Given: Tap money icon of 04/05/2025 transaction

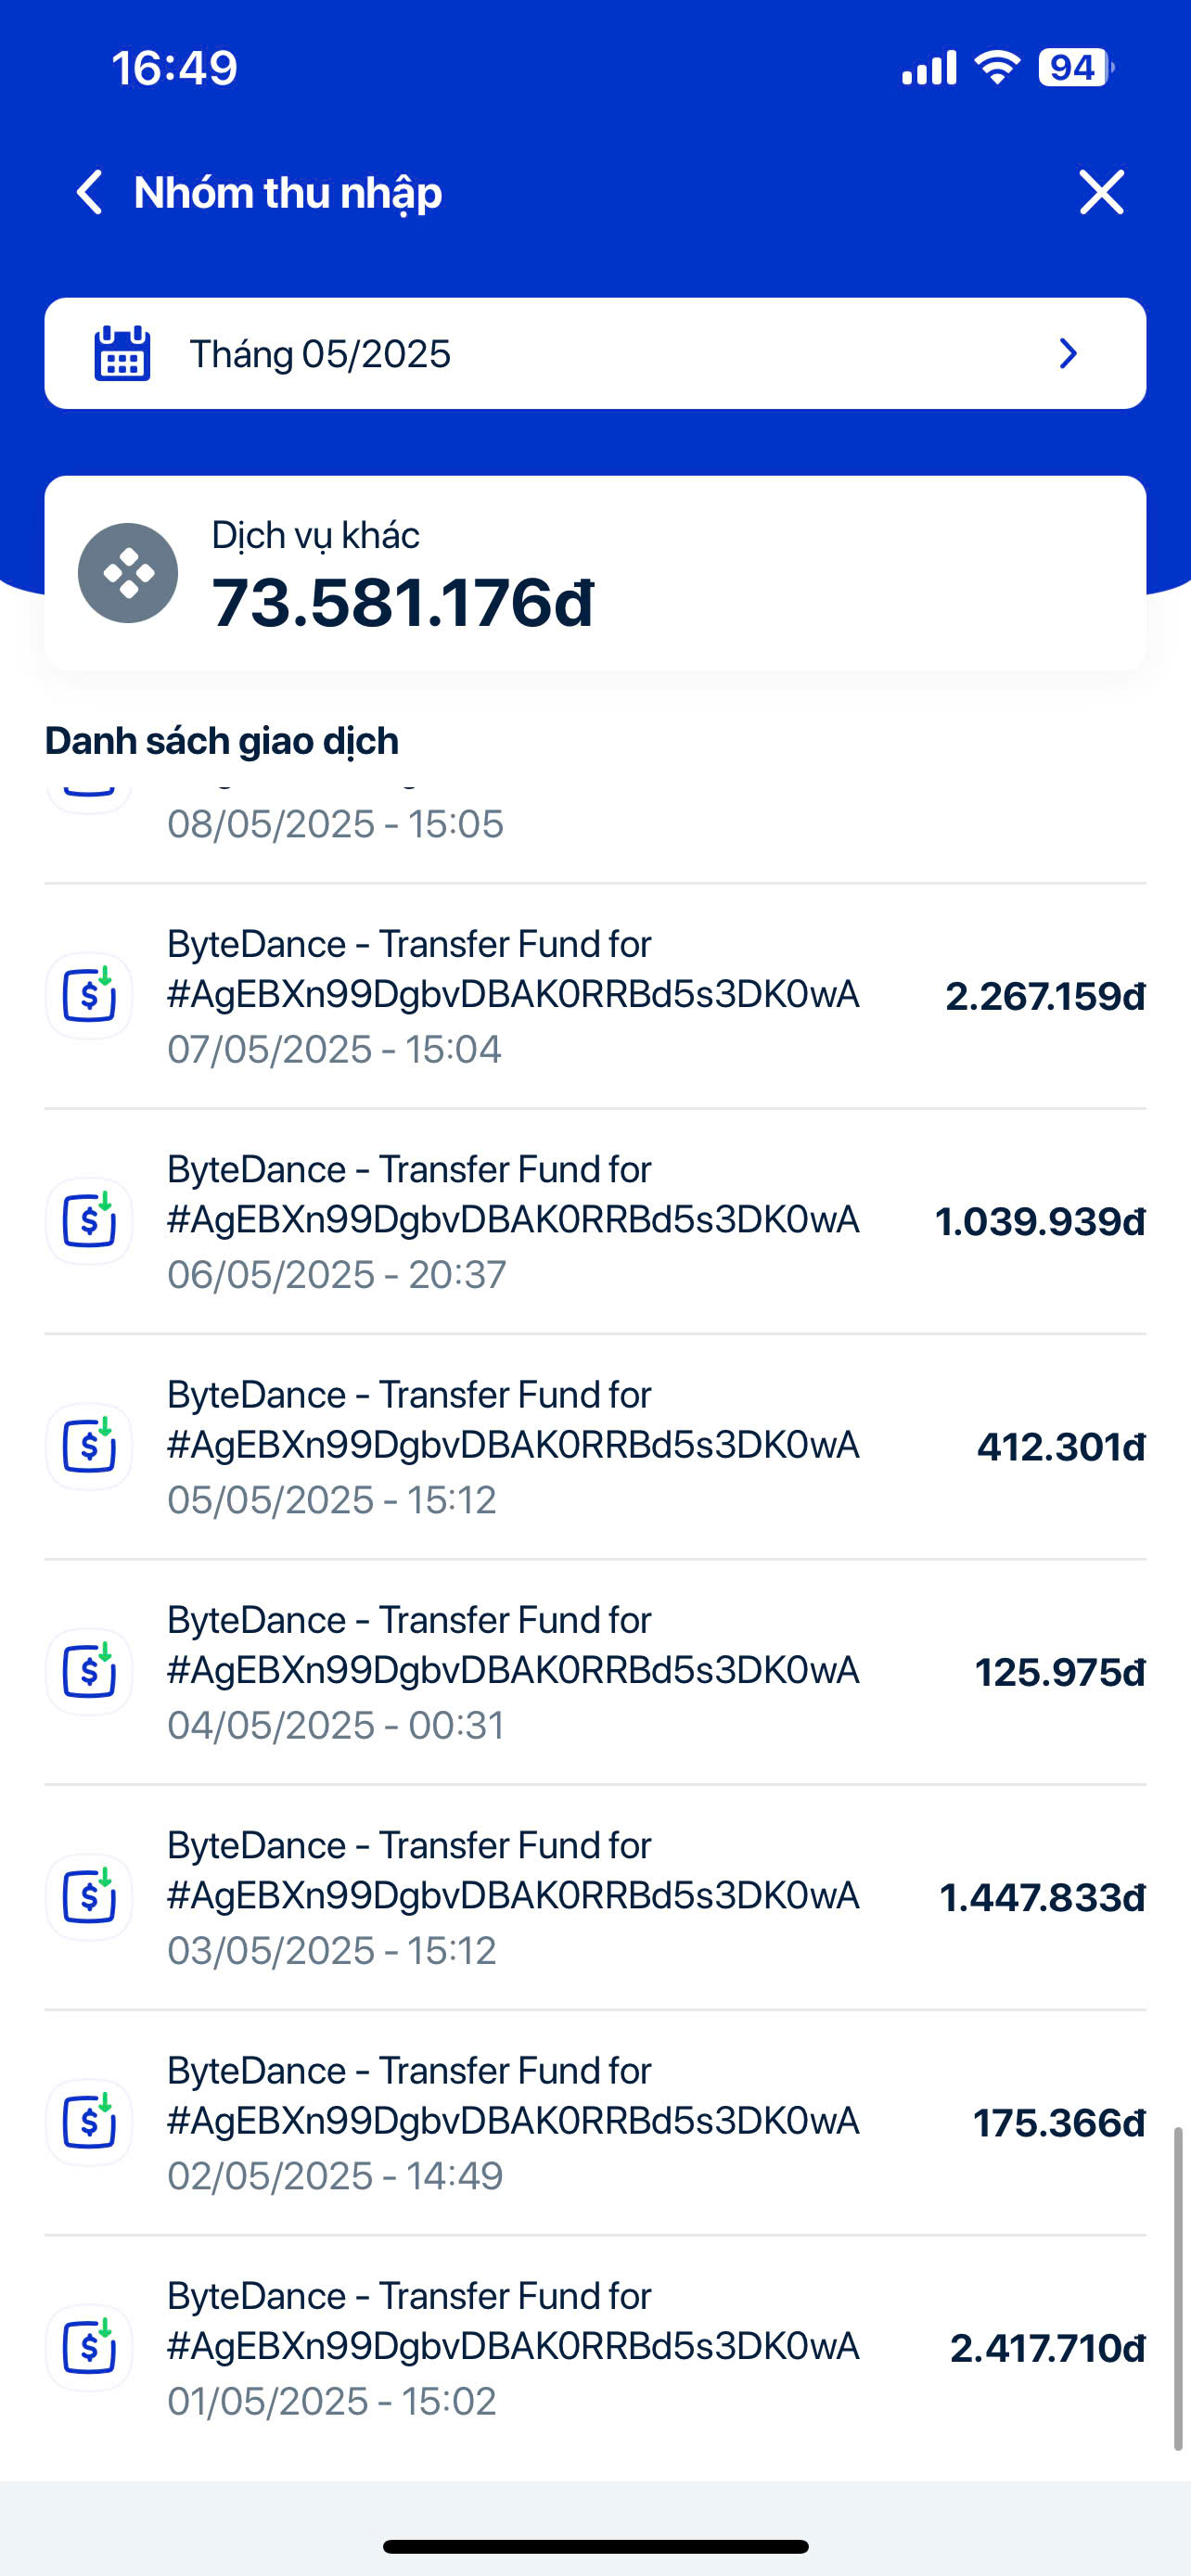Looking at the screenshot, I should (x=89, y=1672).
